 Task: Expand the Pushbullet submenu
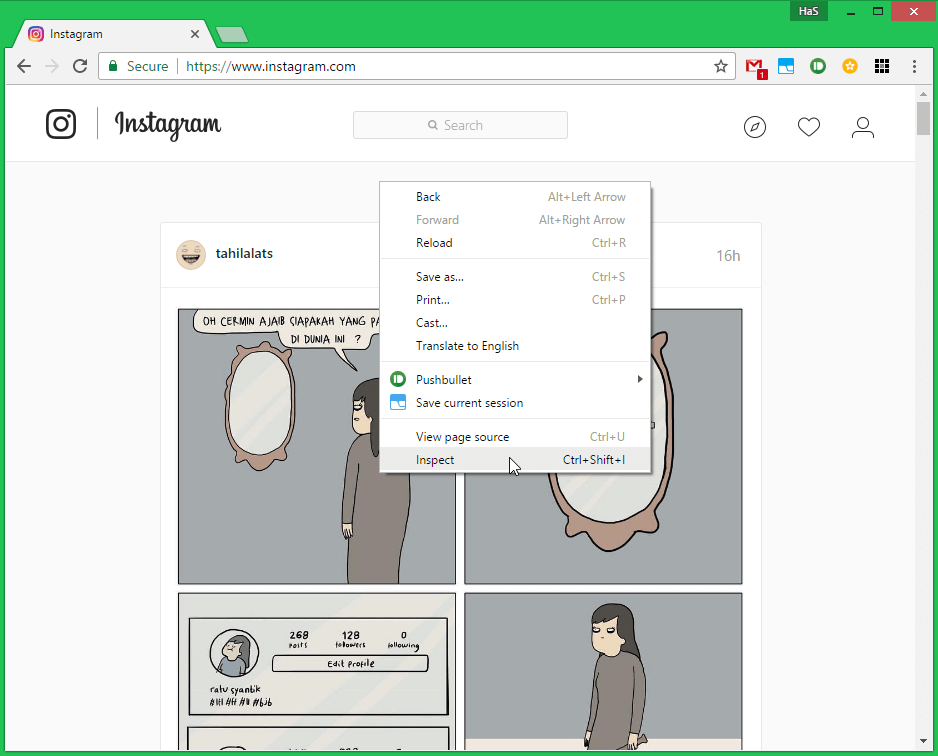515,380
